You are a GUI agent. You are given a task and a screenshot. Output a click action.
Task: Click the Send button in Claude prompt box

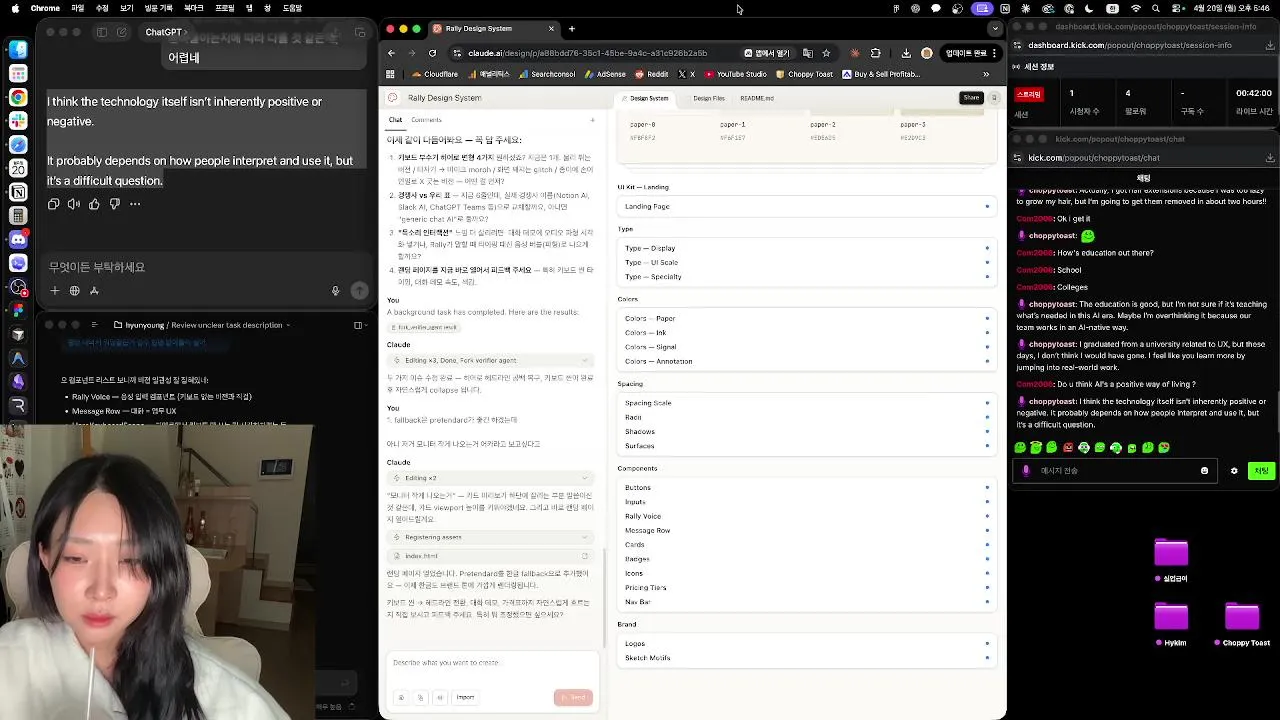click(573, 697)
